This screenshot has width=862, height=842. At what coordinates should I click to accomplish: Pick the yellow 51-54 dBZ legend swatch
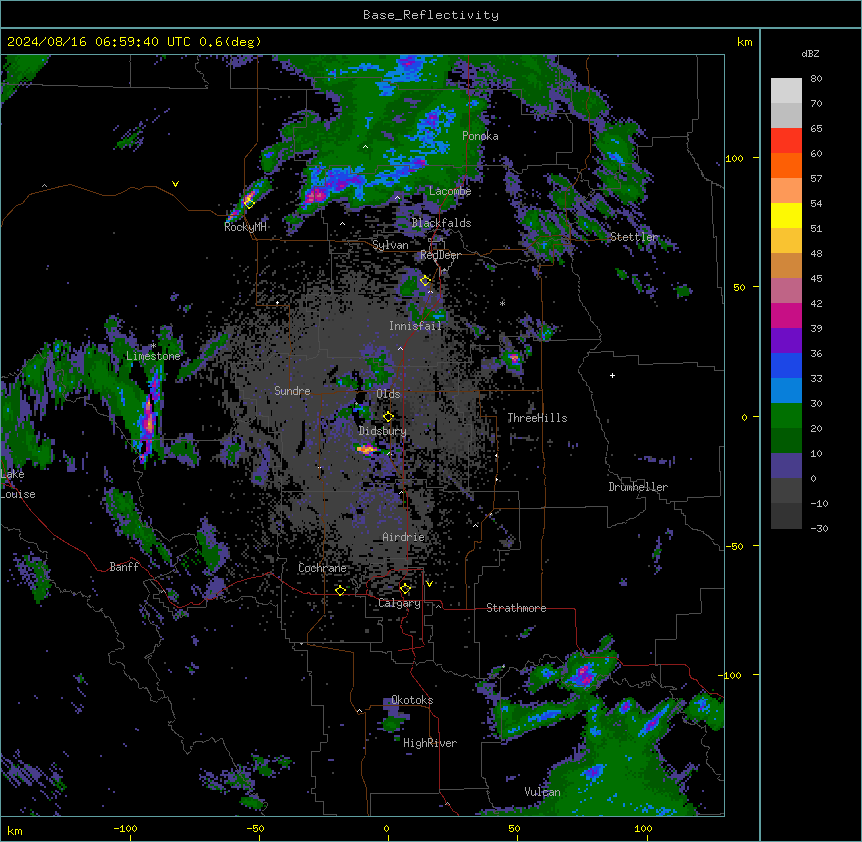(786, 215)
